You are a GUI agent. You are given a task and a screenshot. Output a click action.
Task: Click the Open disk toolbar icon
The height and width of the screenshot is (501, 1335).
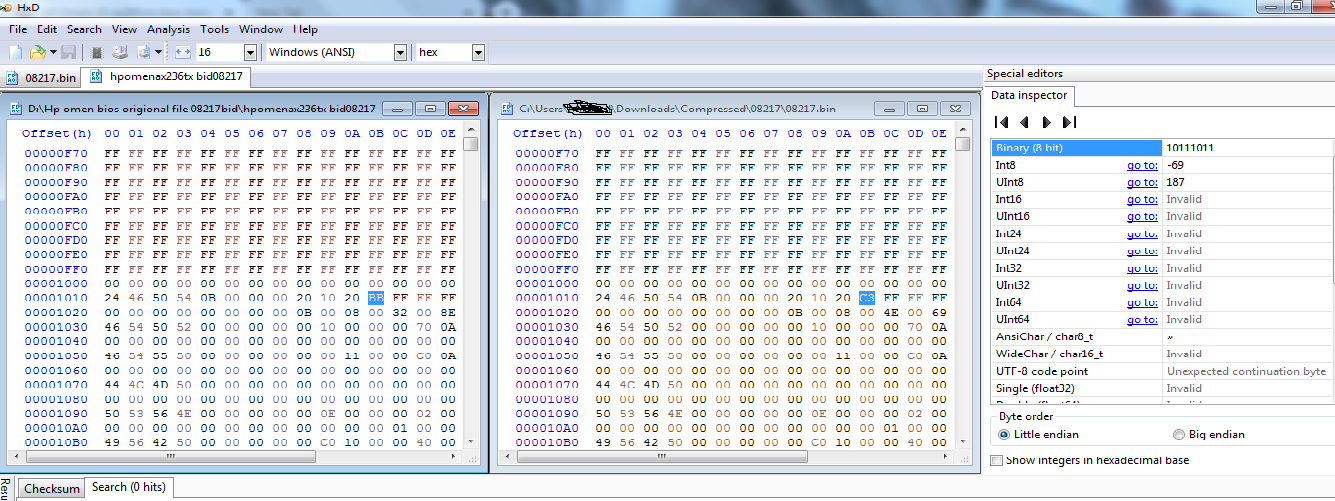coord(120,52)
